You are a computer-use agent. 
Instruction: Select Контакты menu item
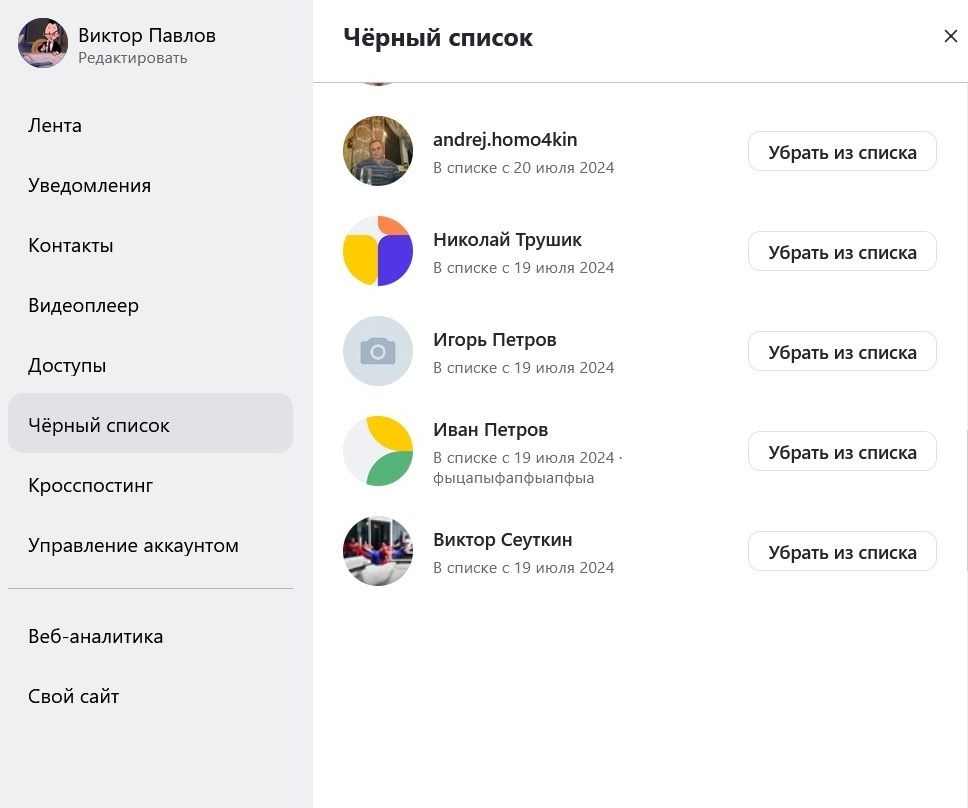(x=71, y=246)
